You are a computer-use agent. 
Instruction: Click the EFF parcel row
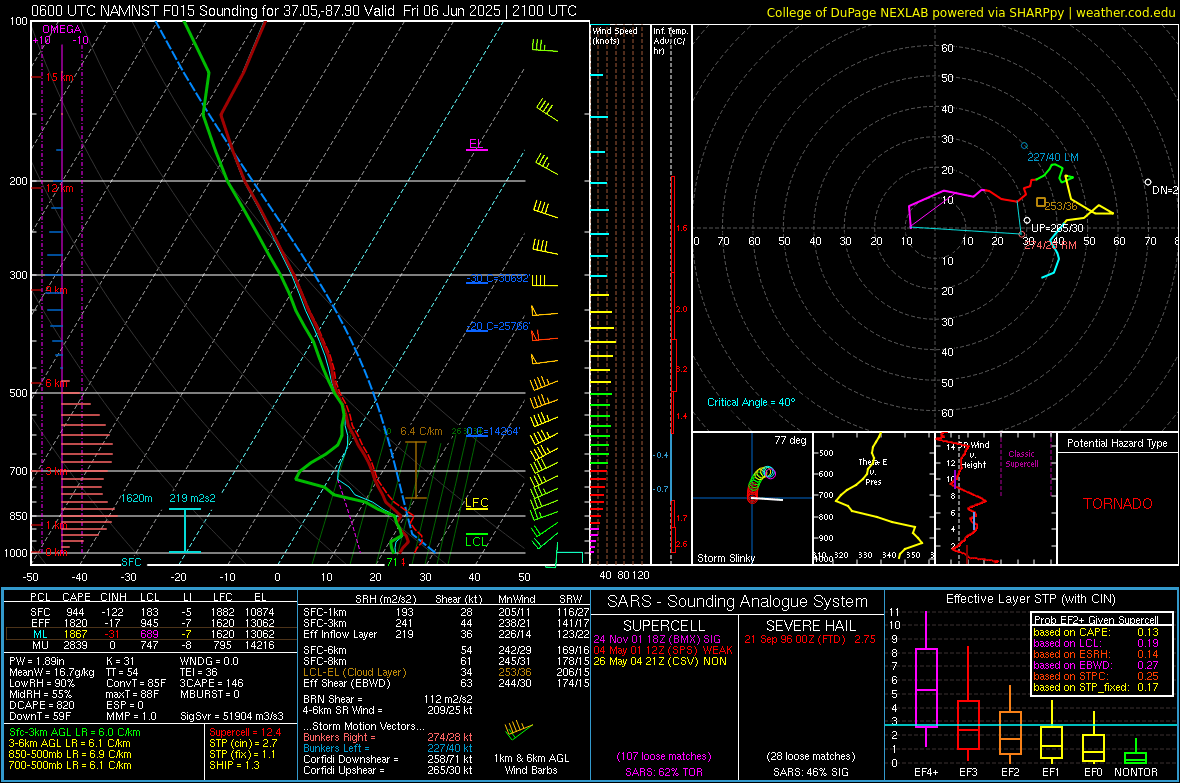[x=152, y=623]
